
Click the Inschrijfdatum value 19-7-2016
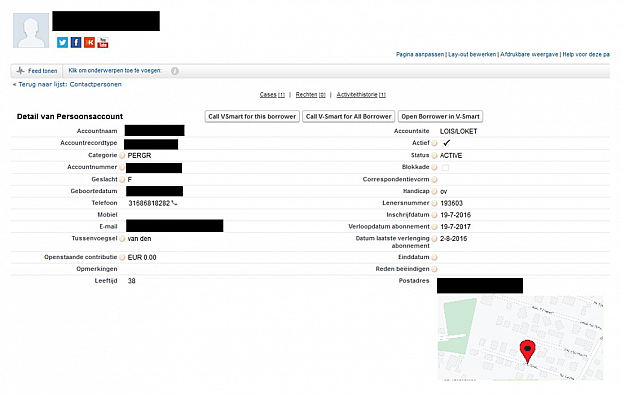click(x=455, y=215)
